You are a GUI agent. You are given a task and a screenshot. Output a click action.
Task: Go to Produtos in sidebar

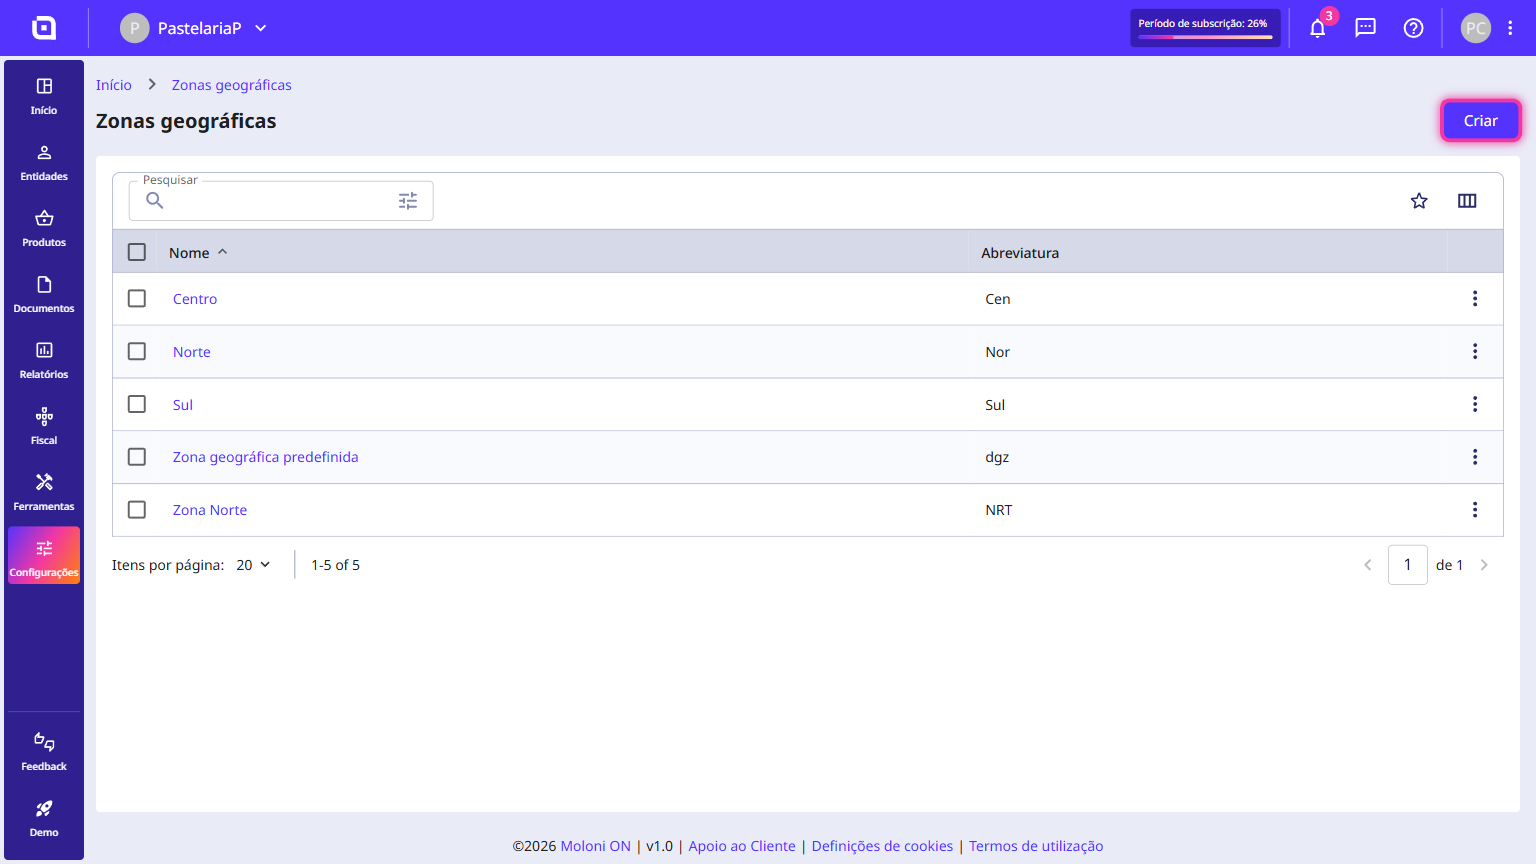44,229
